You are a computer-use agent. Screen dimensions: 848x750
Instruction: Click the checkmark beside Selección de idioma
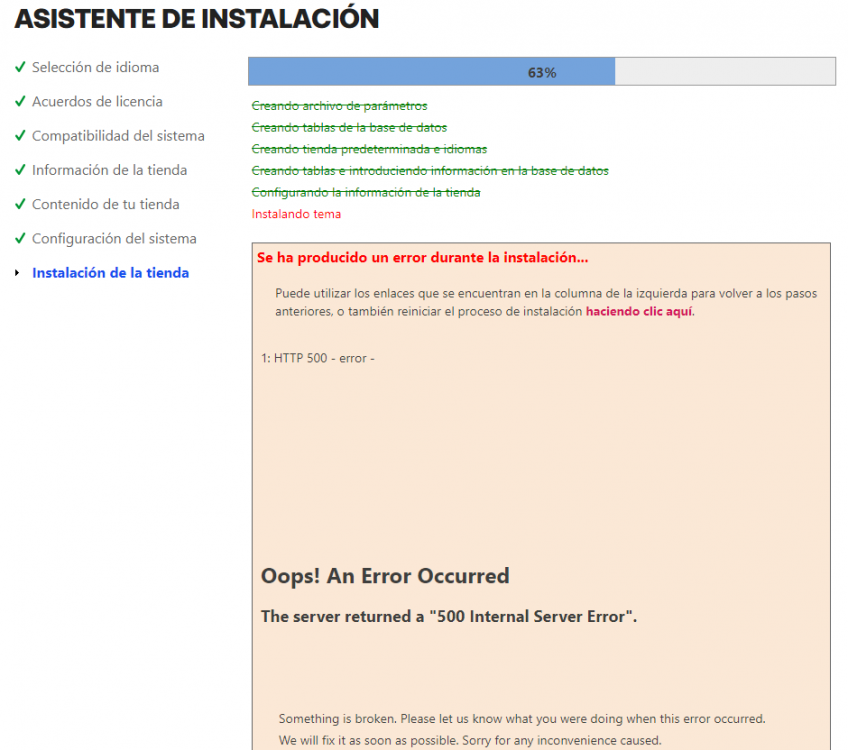(21, 68)
